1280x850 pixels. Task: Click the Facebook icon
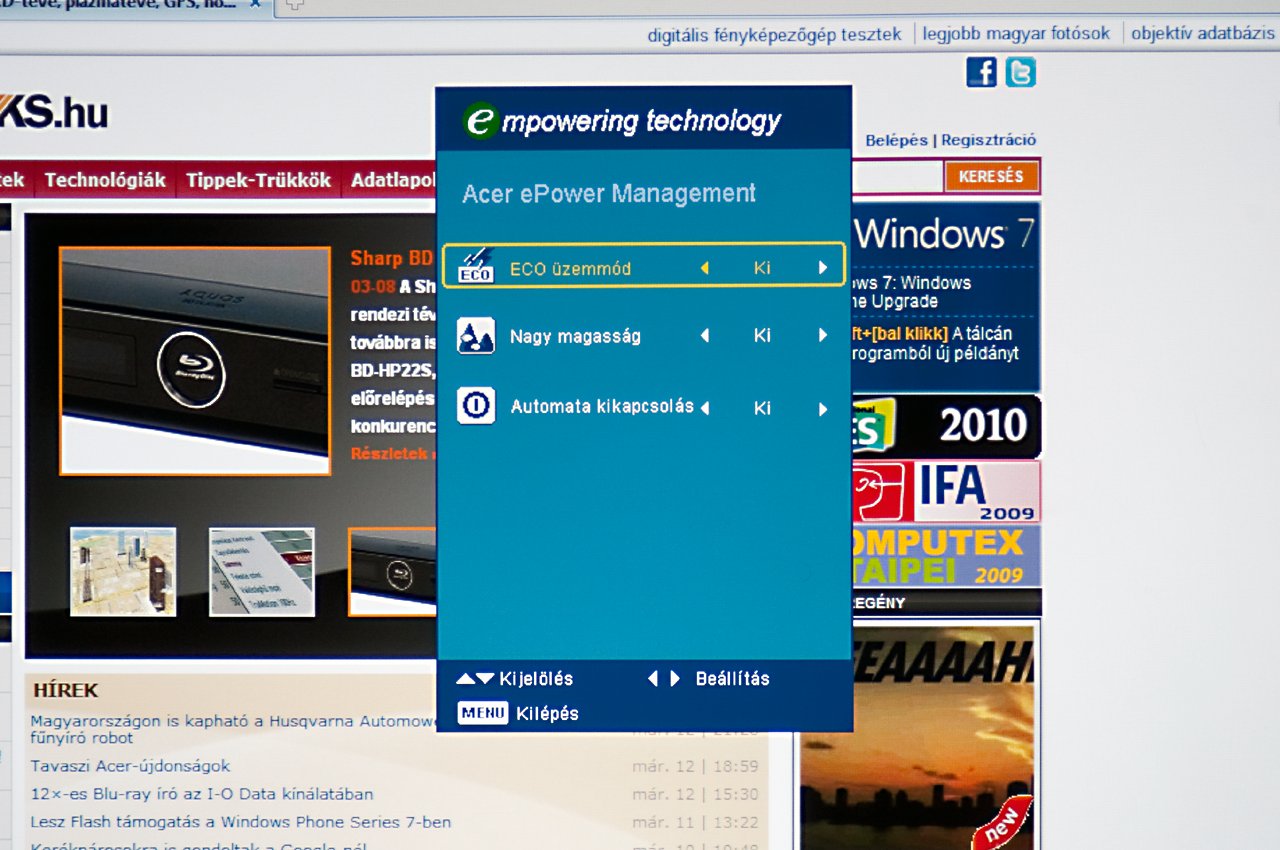pos(981,72)
